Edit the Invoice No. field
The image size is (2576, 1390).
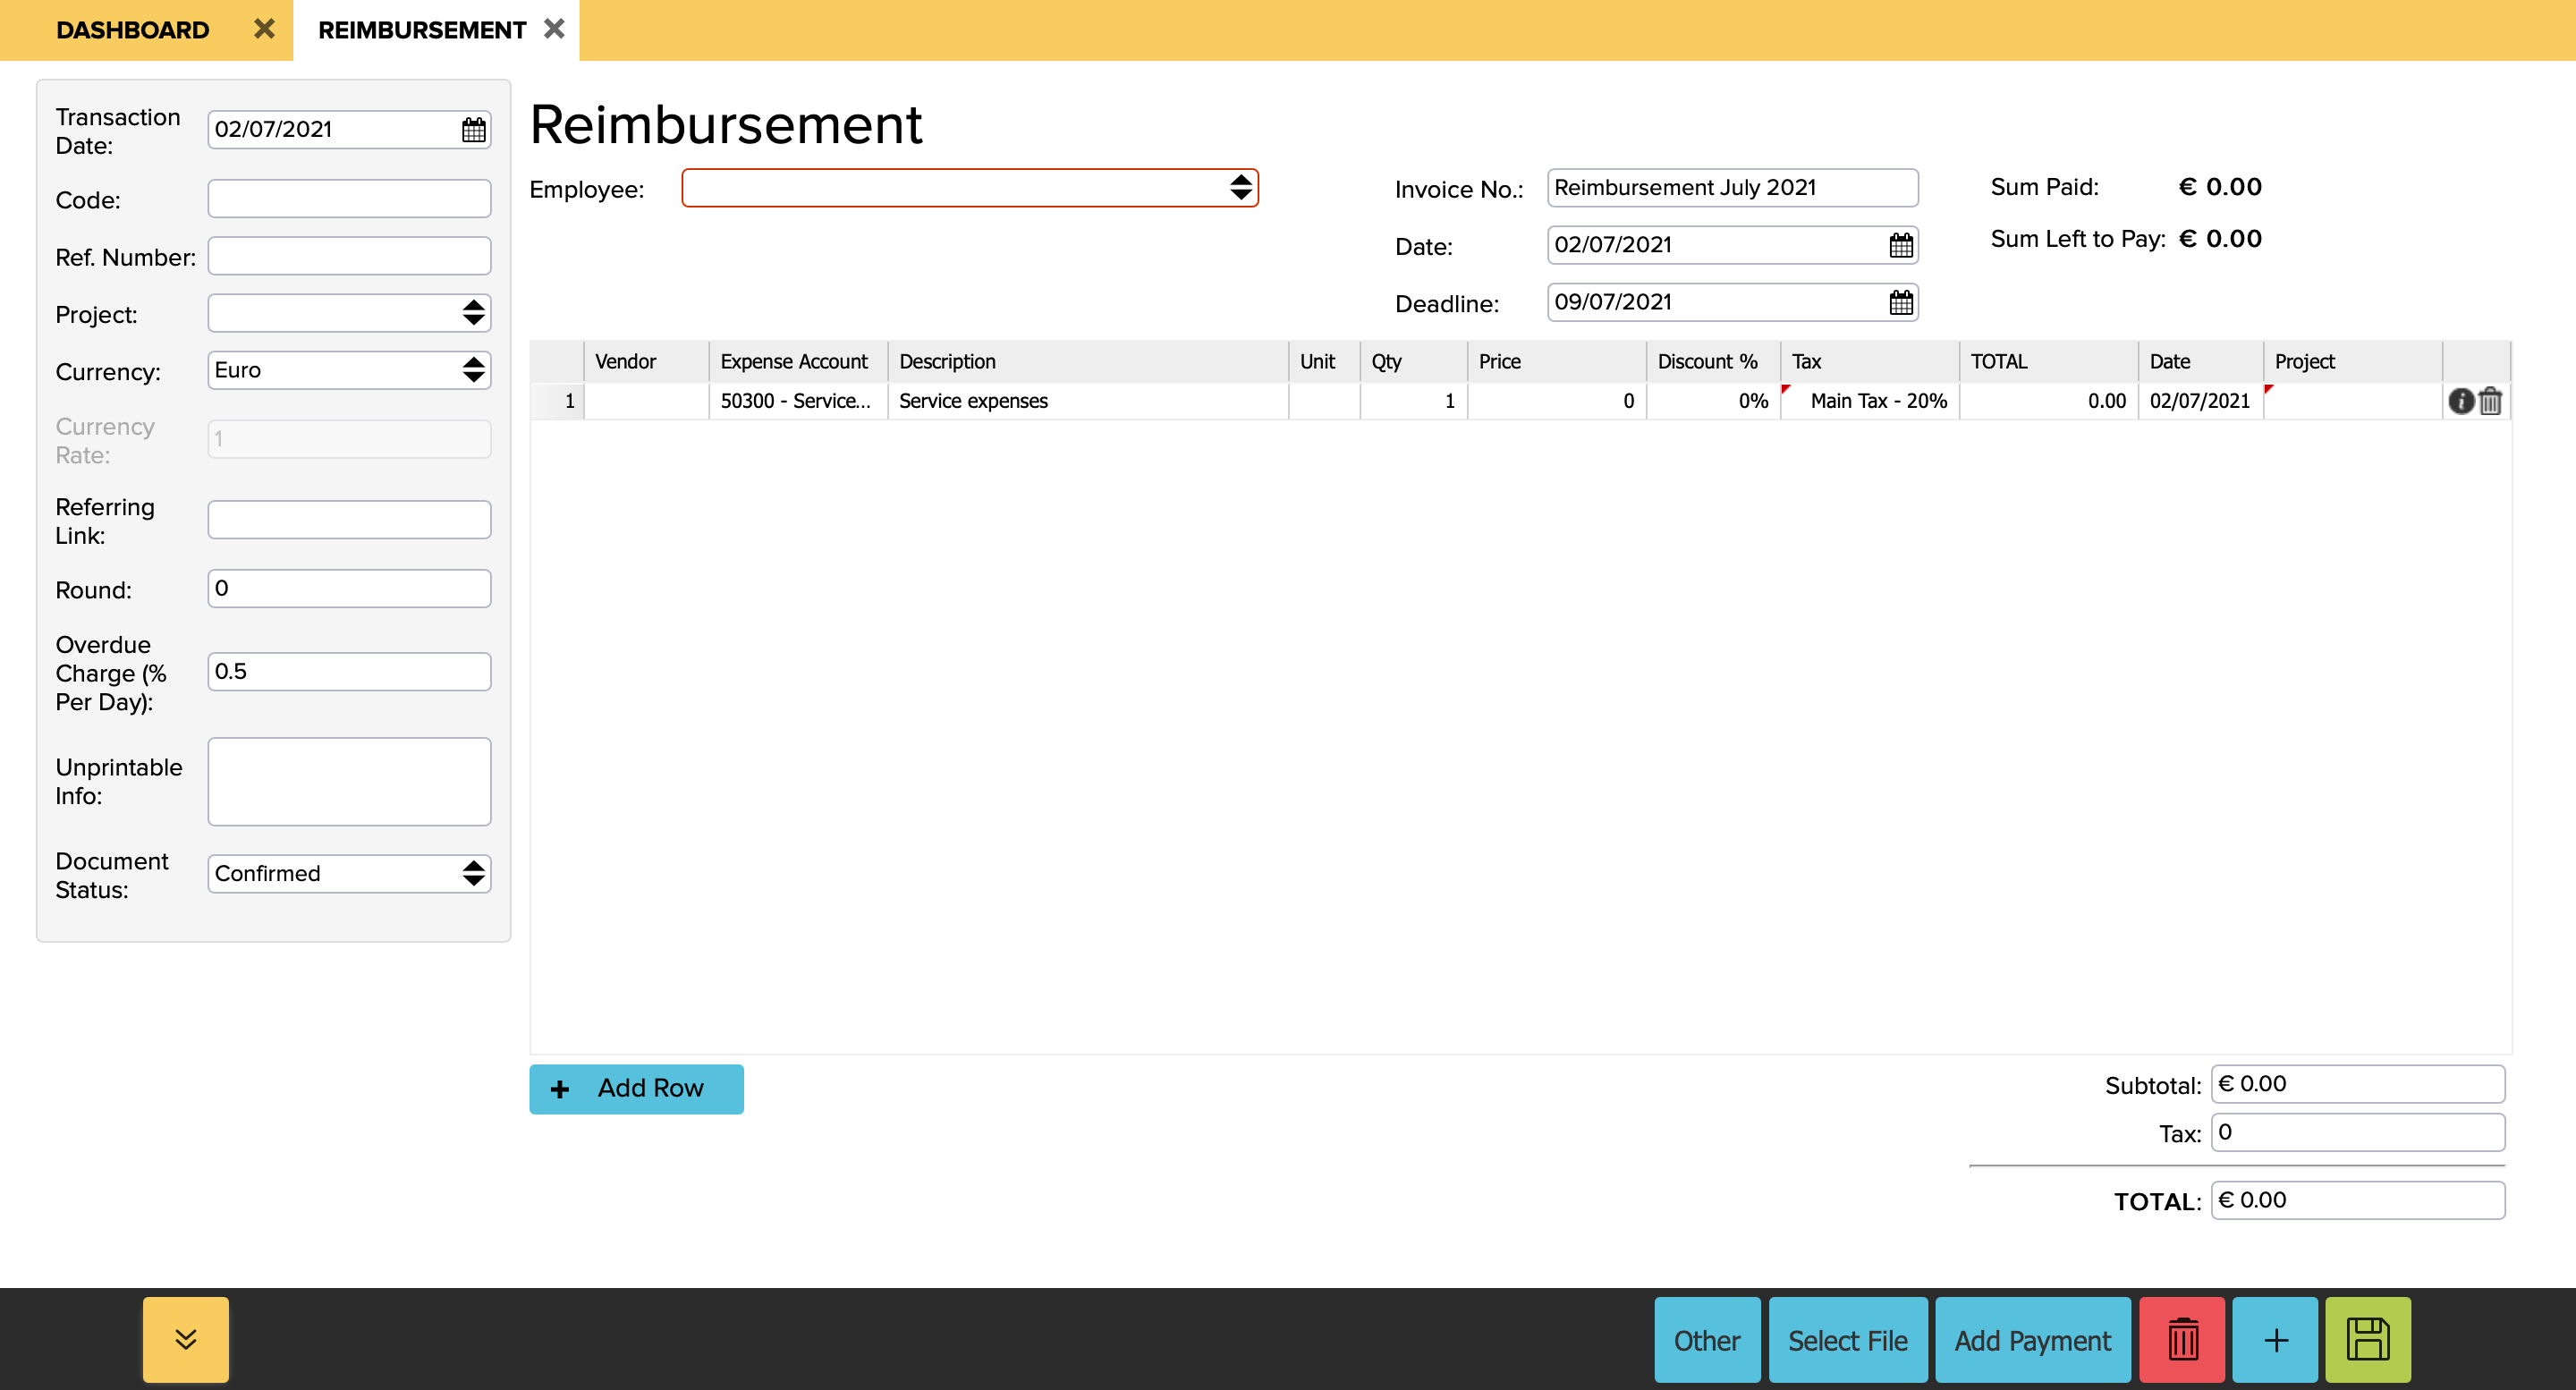pyautogui.click(x=1732, y=187)
